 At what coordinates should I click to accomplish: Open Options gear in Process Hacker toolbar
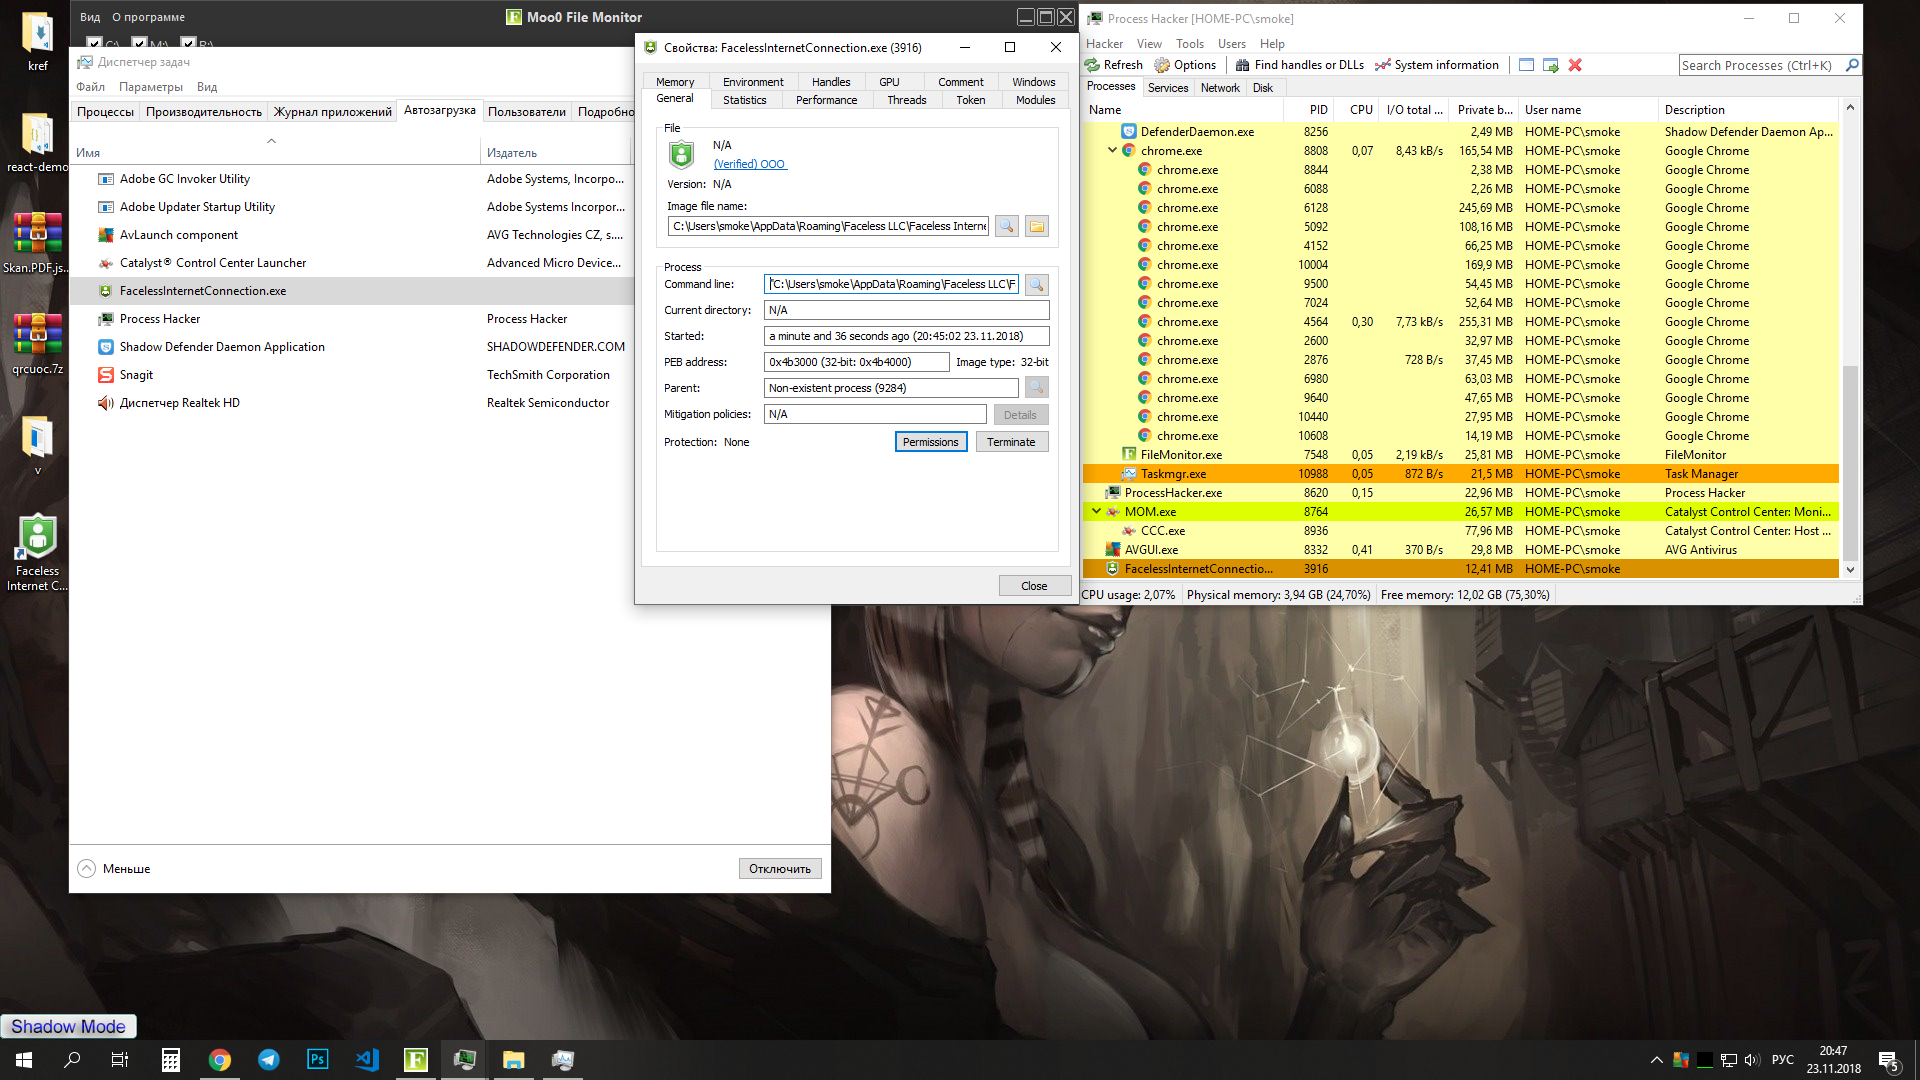(x=1162, y=65)
